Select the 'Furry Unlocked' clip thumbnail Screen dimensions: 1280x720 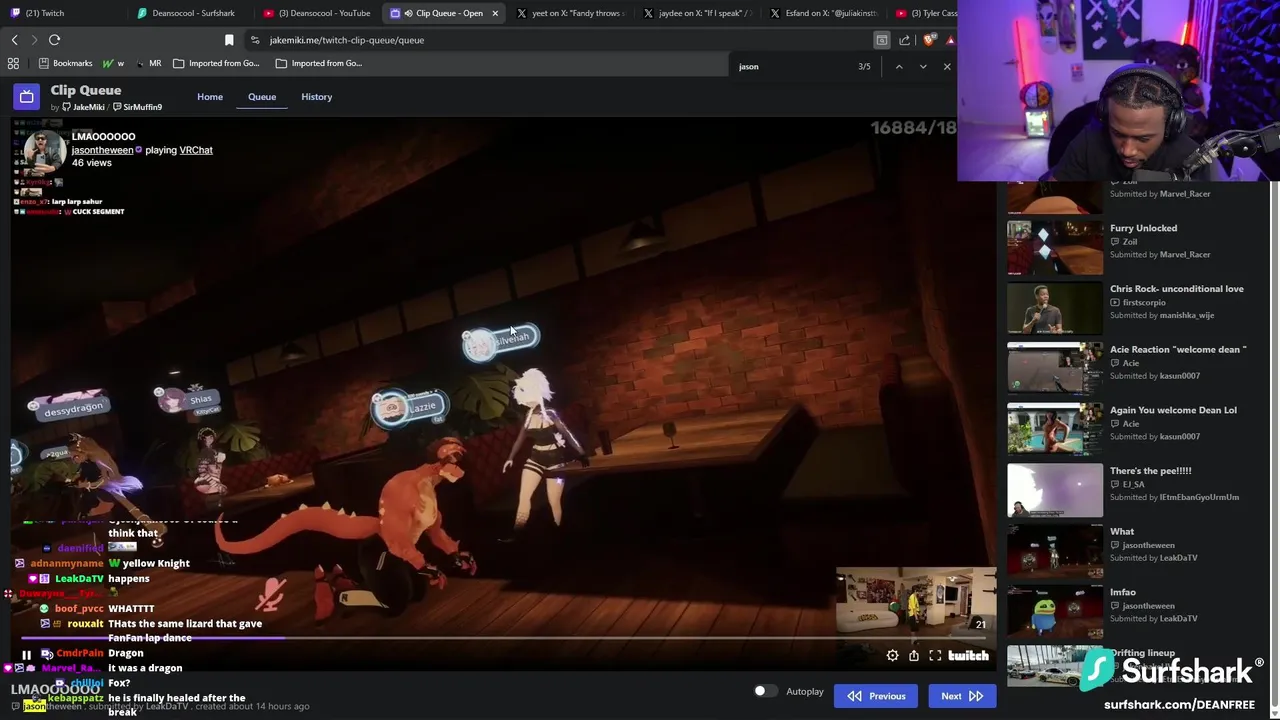tap(1055, 246)
